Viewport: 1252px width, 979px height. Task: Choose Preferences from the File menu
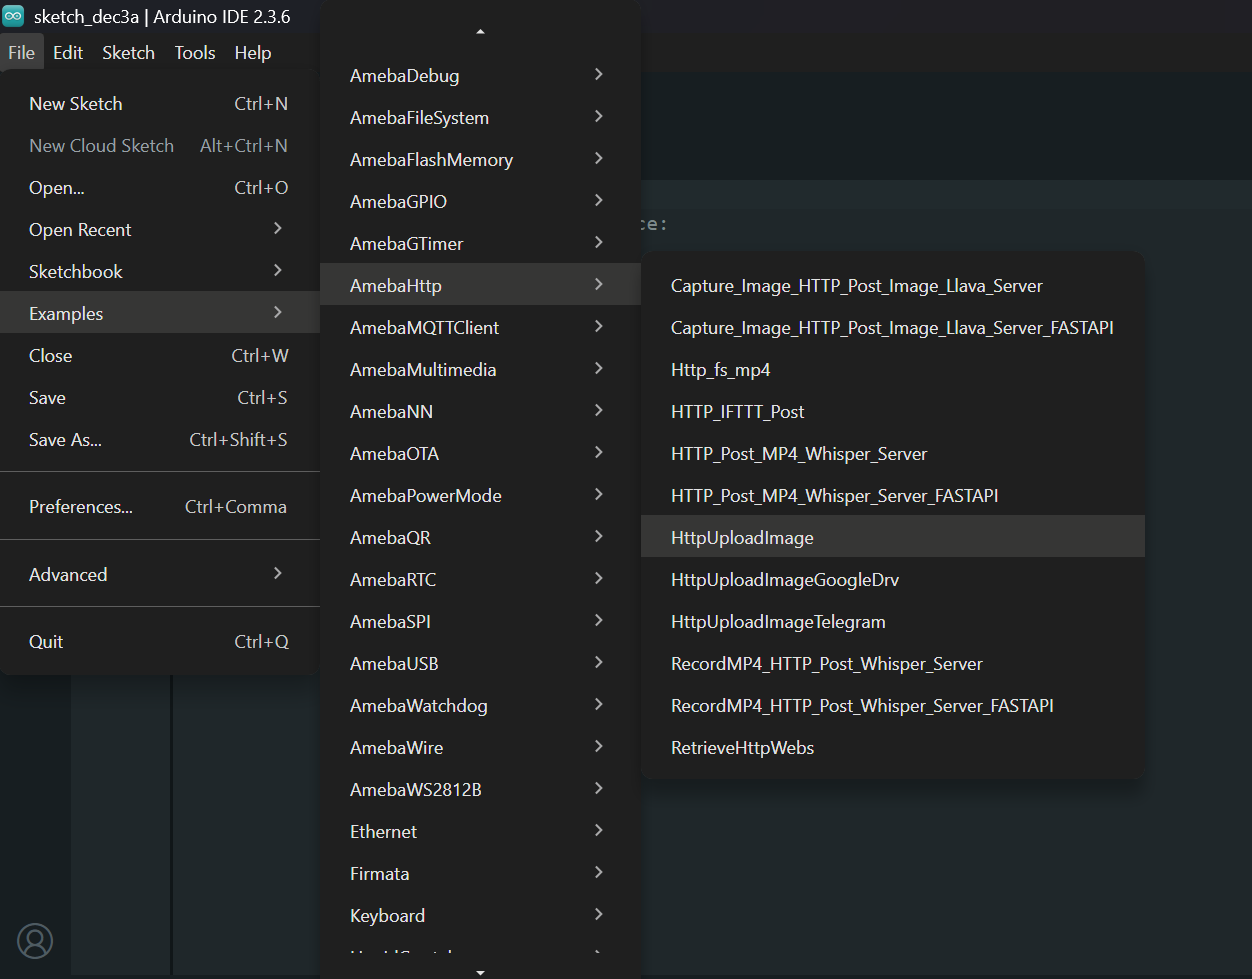(81, 507)
